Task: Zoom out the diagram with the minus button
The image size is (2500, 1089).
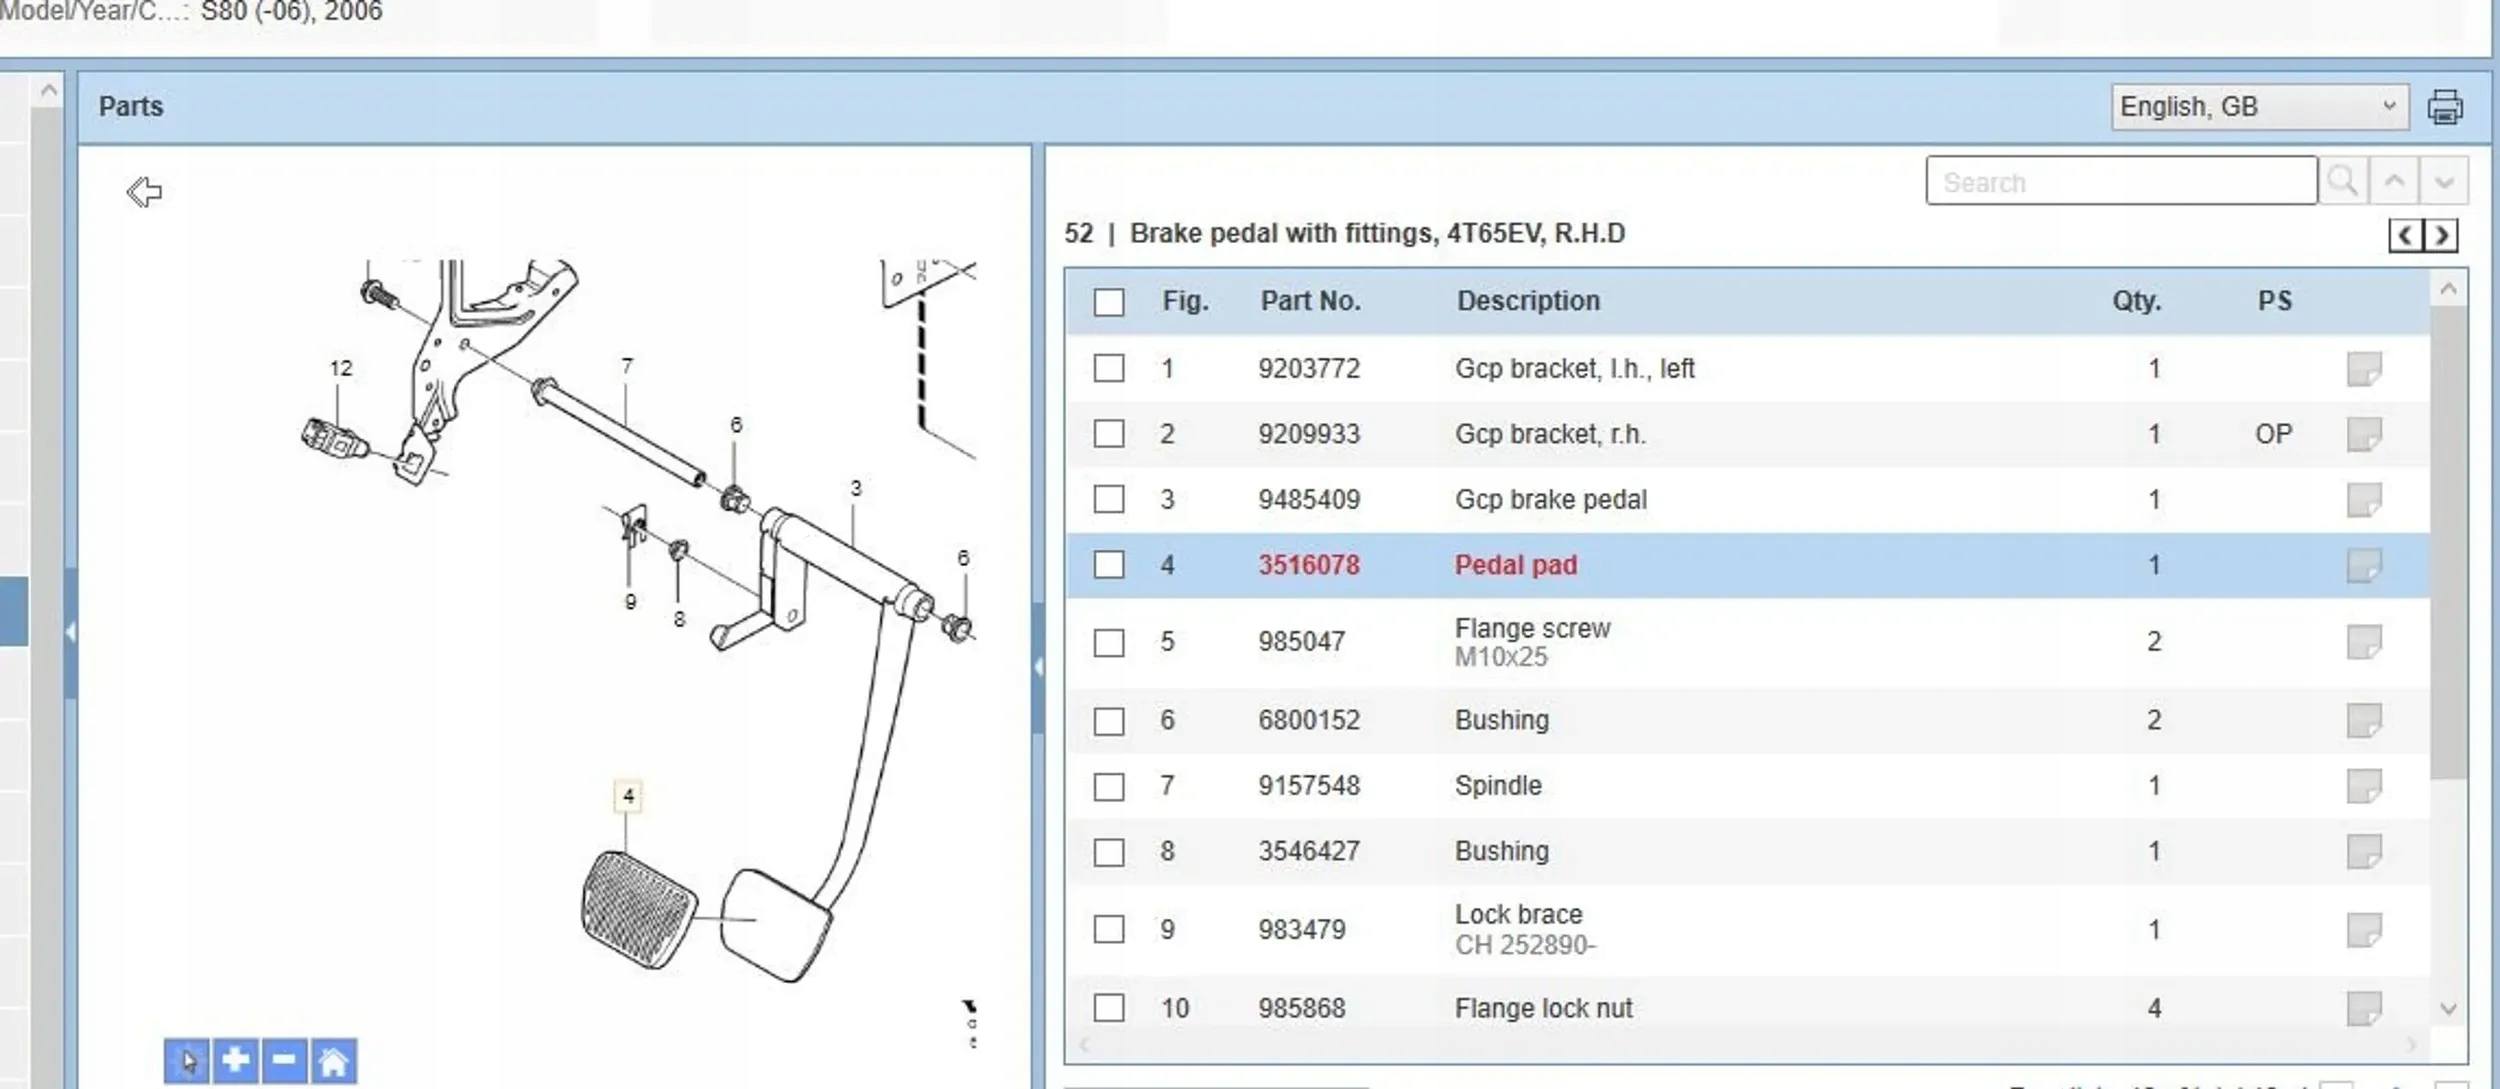Action: coord(284,1060)
